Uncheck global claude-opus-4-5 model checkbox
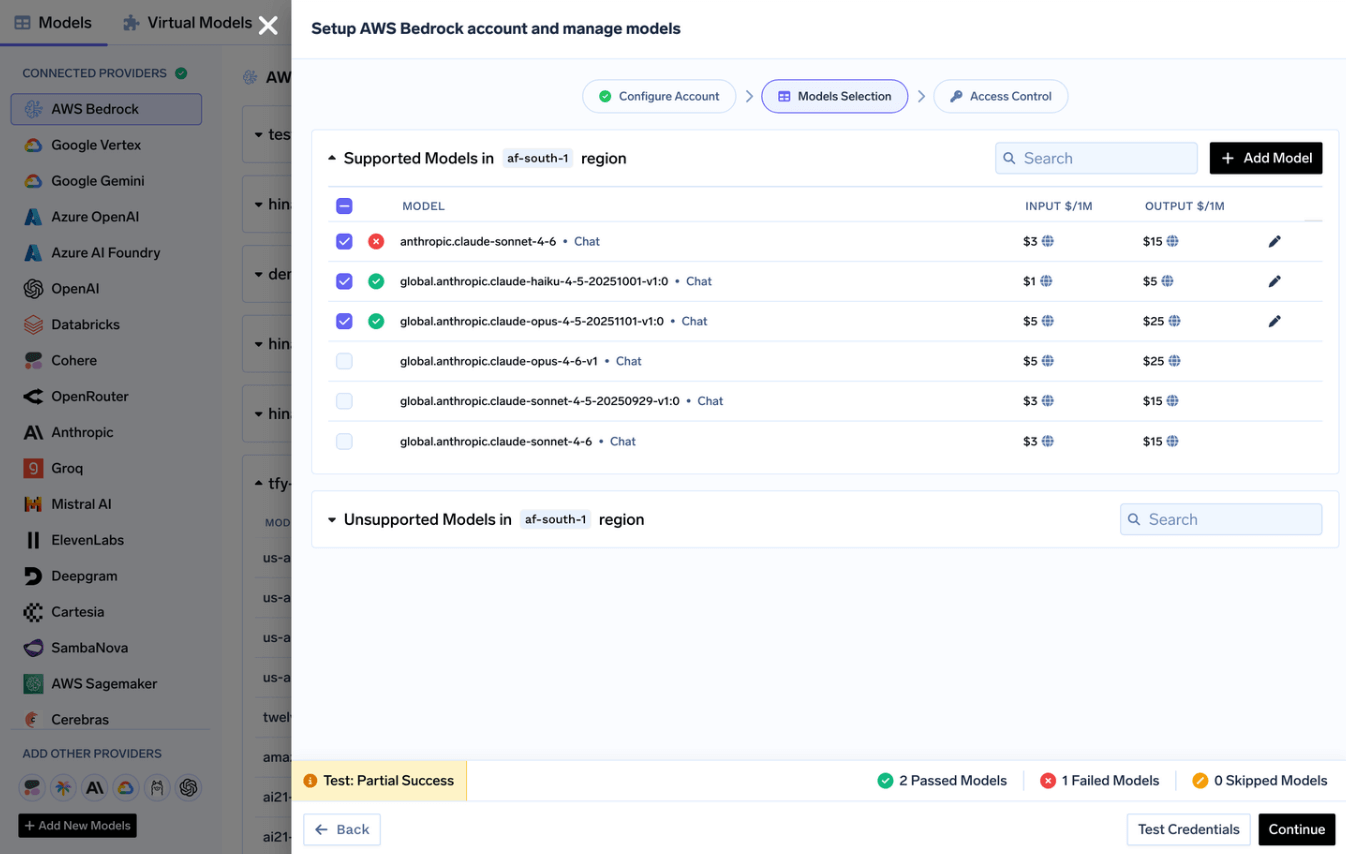1346x854 pixels. click(344, 321)
